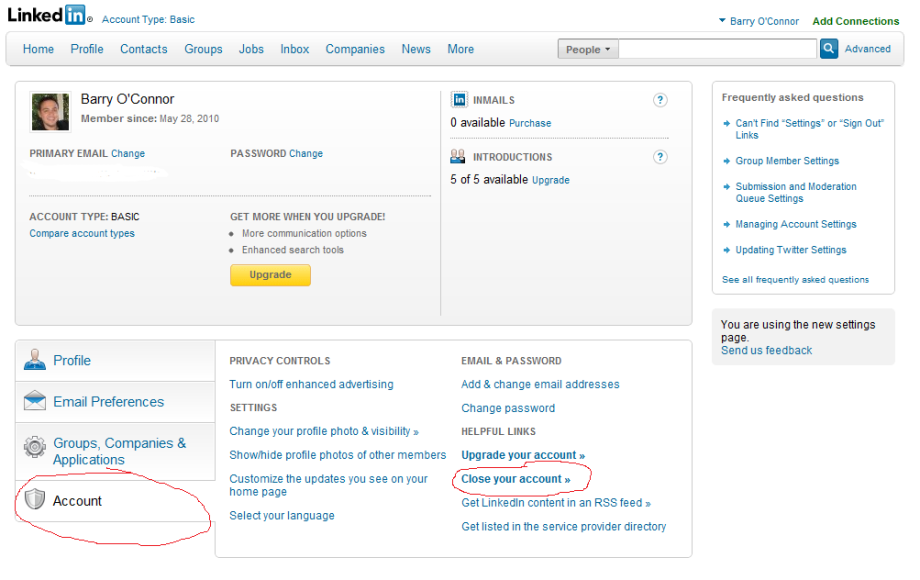
Task: Open the News menu
Action: (x=416, y=49)
